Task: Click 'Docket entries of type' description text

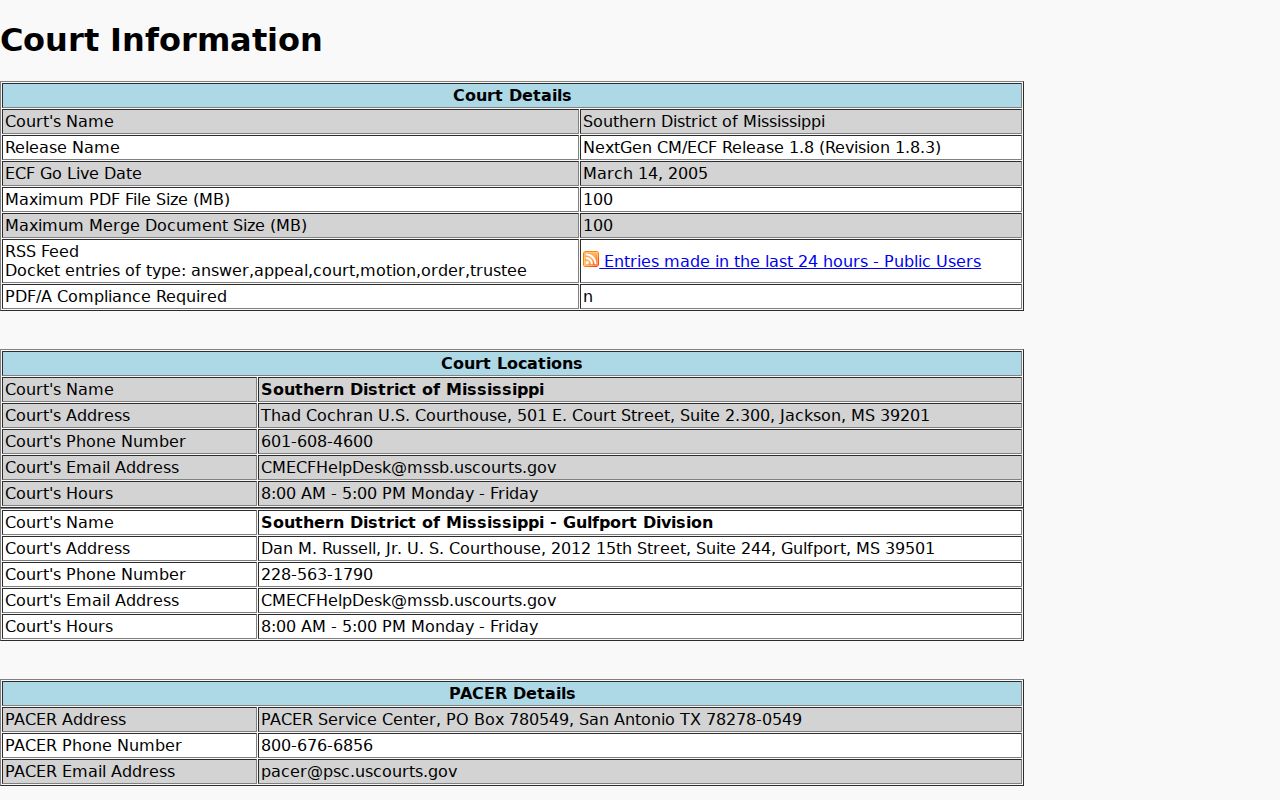Action: (266, 270)
